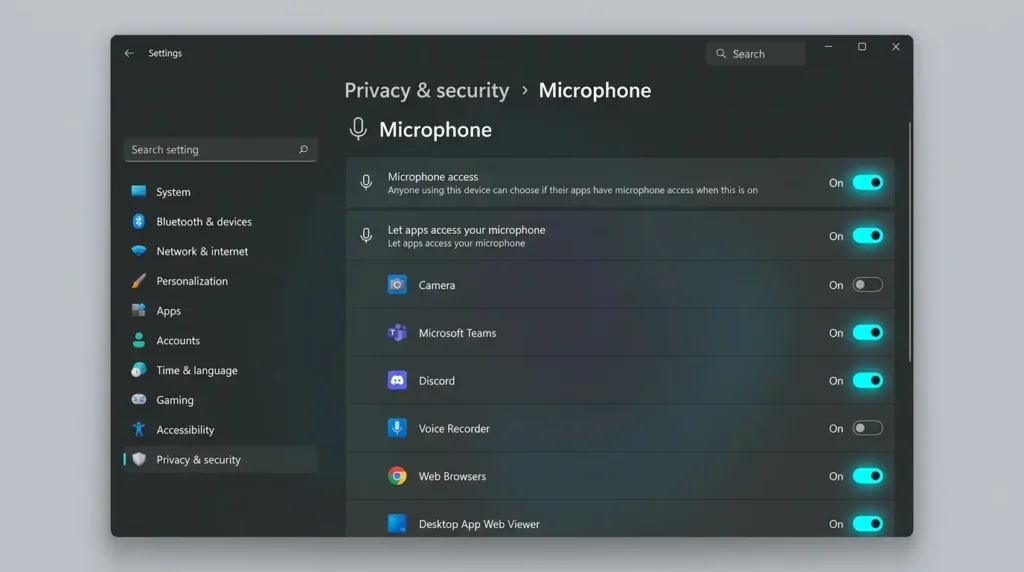Enable microphone for Camera app
The height and width of the screenshot is (572, 1024).
click(x=867, y=285)
